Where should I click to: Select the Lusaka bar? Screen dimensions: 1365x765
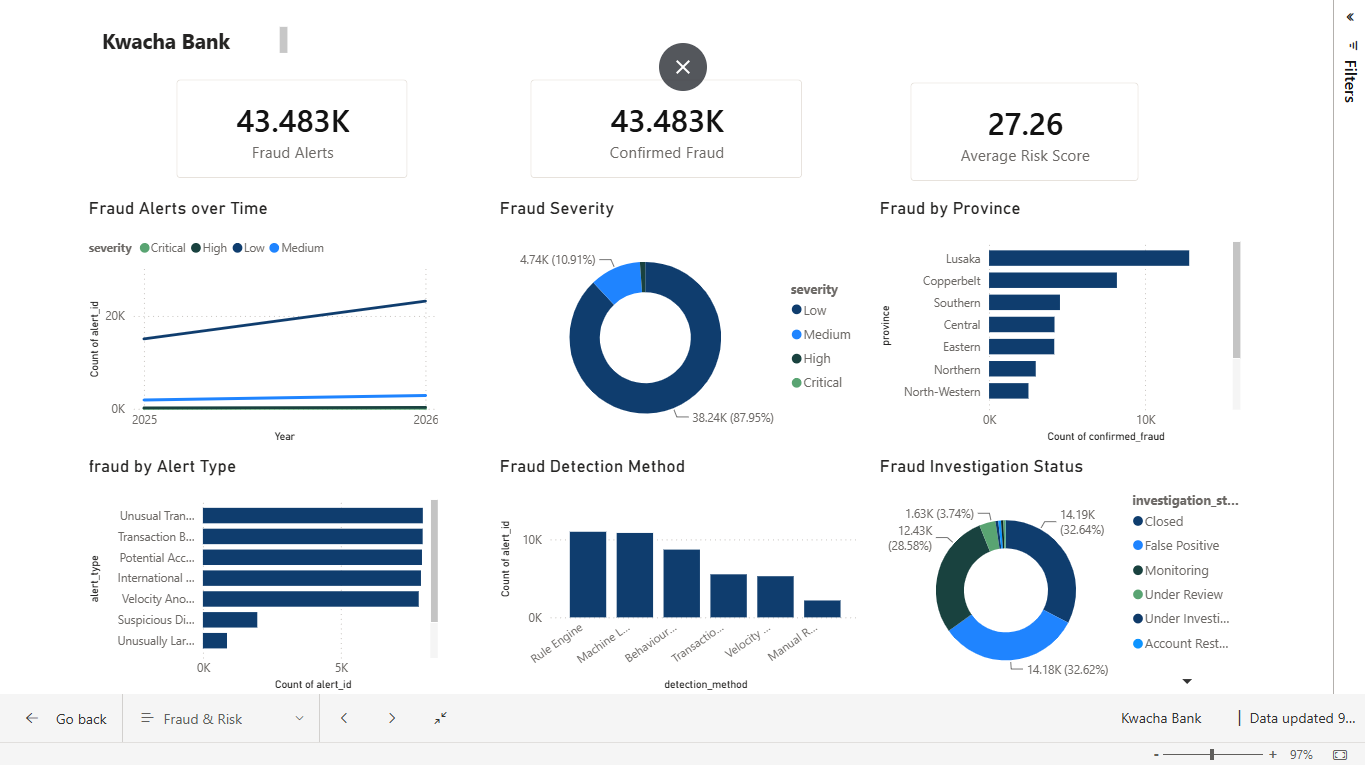tap(1089, 258)
